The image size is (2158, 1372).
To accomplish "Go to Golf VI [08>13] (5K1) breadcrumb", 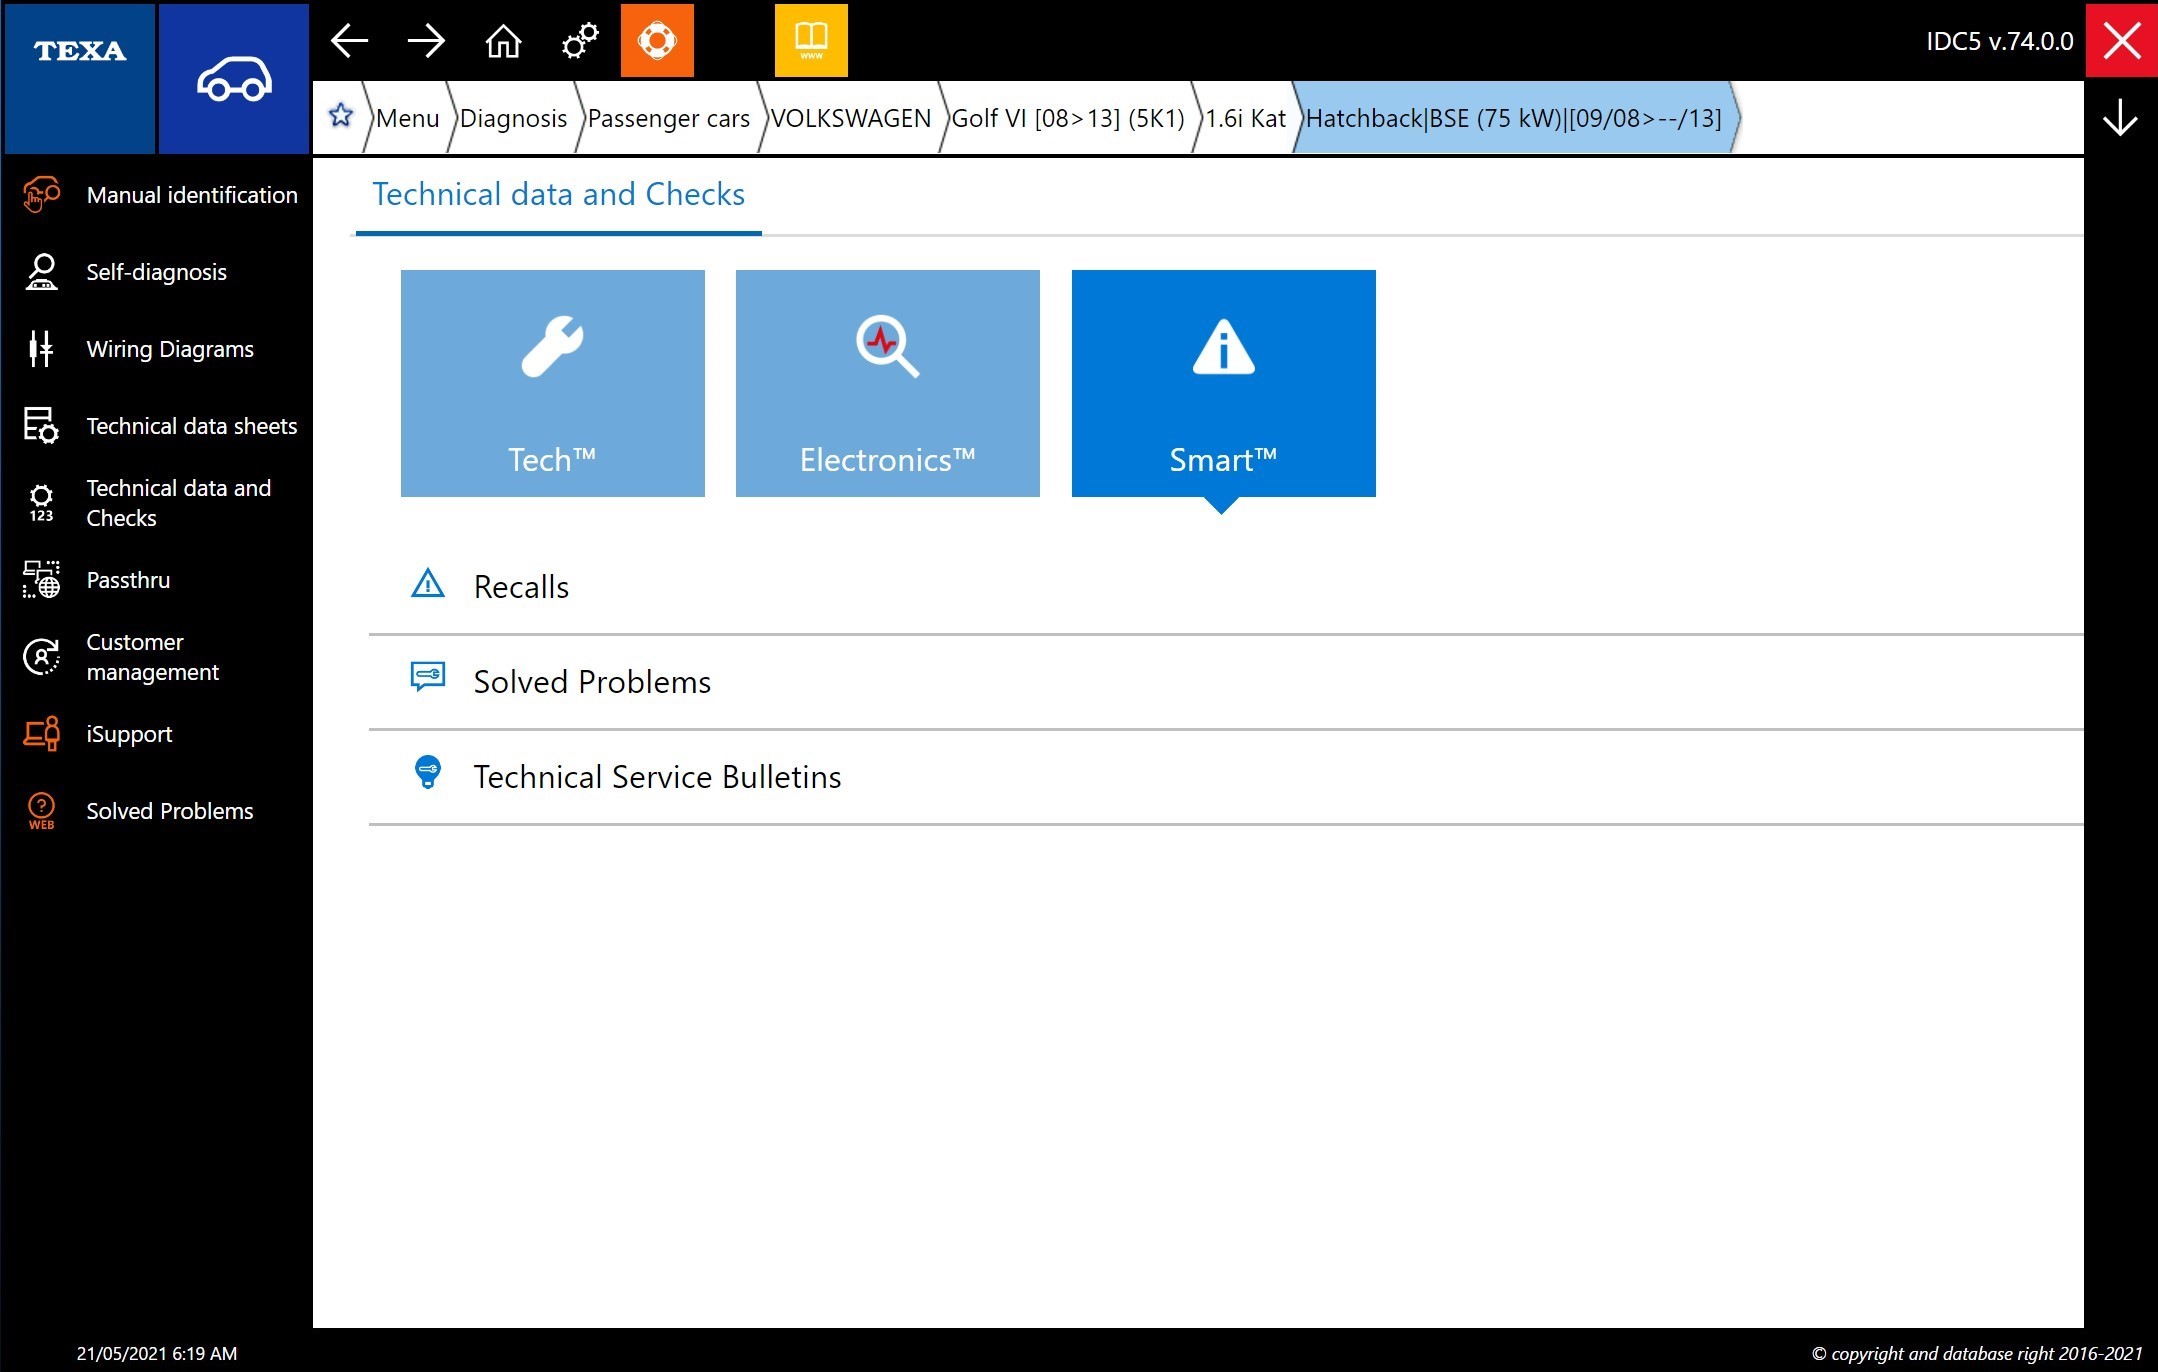I will point(1068,118).
